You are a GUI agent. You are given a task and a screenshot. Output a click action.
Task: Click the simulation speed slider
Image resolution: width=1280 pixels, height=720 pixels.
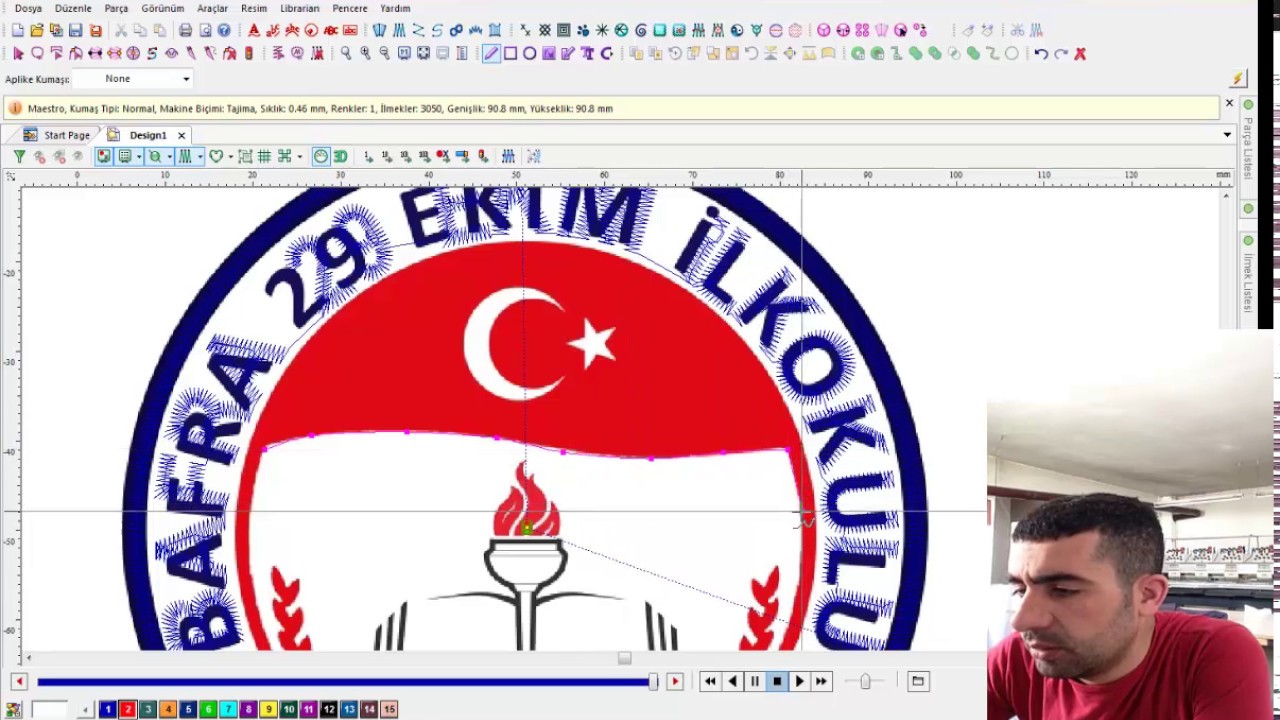[x=865, y=682]
